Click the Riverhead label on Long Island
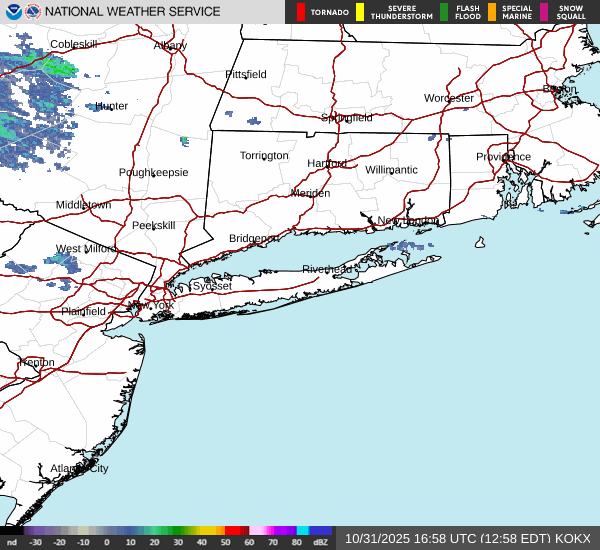Image resolution: width=600 pixels, height=550 pixels. coord(327,270)
